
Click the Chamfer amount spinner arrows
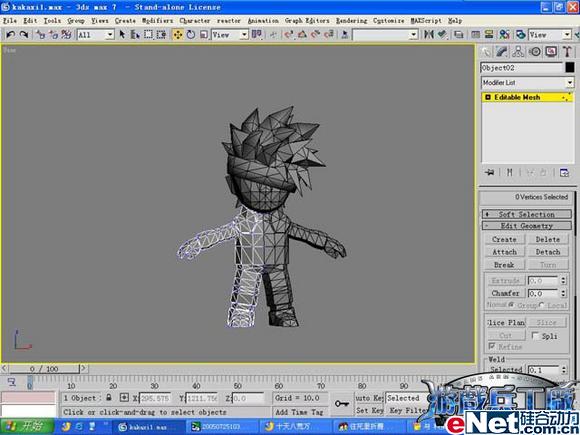tap(563, 293)
